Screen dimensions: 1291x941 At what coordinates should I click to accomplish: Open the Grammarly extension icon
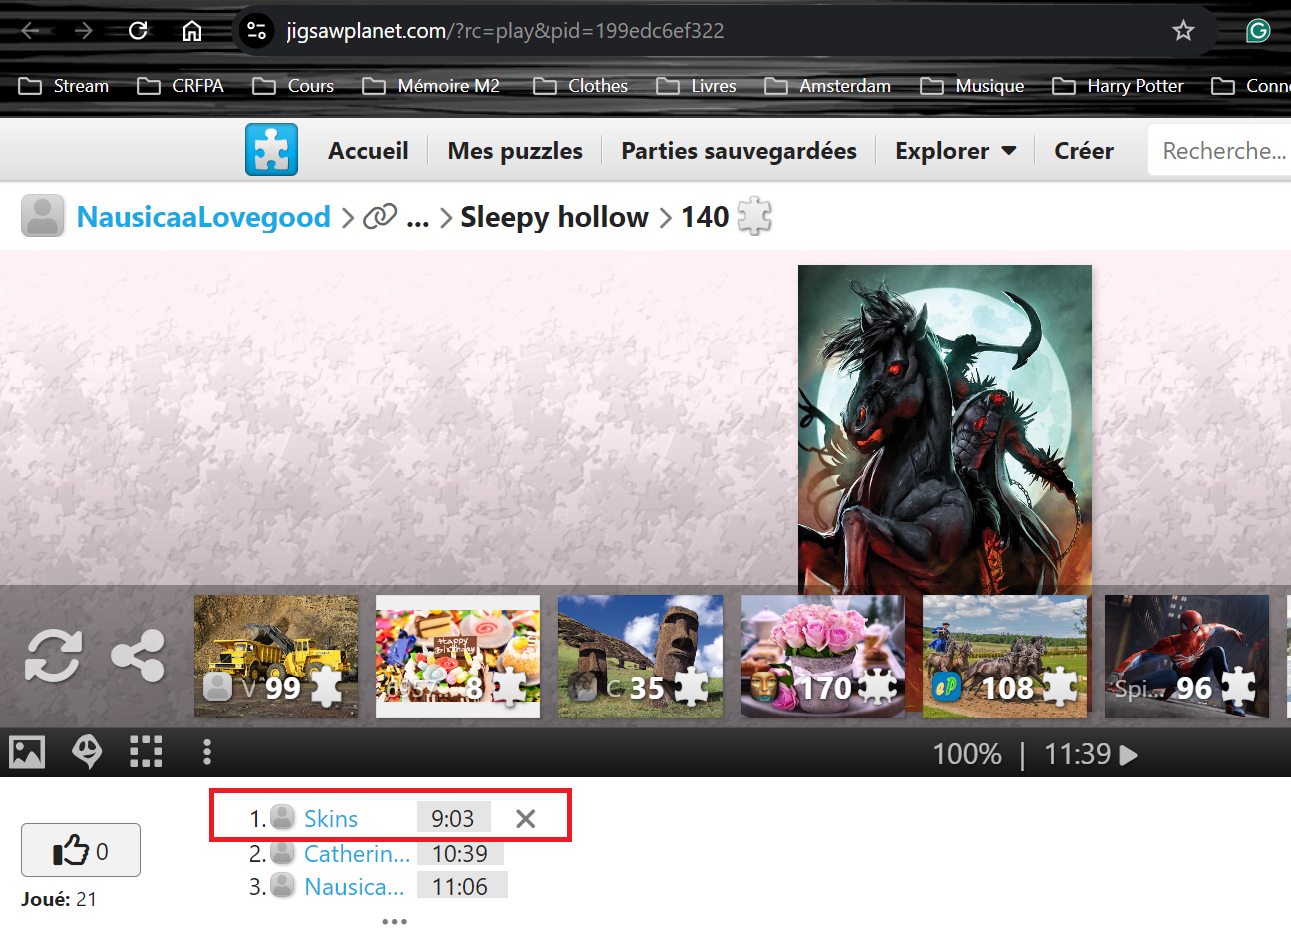click(1258, 31)
